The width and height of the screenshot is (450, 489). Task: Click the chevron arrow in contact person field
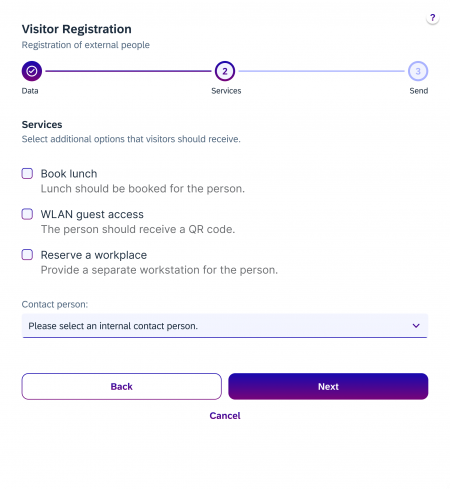(x=416, y=326)
